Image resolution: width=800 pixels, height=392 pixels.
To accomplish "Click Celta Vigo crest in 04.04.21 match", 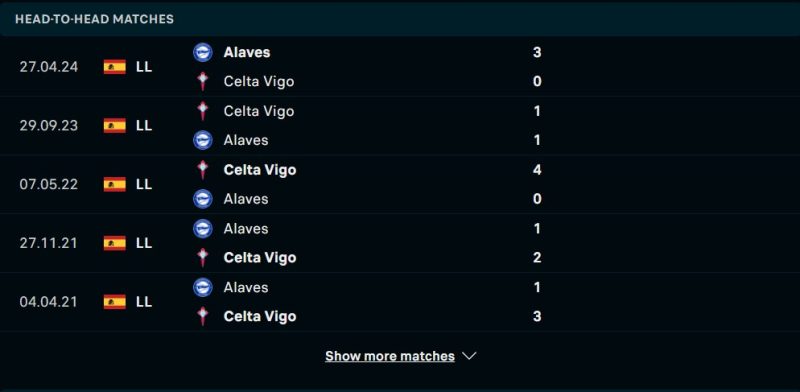I will tap(203, 316).
